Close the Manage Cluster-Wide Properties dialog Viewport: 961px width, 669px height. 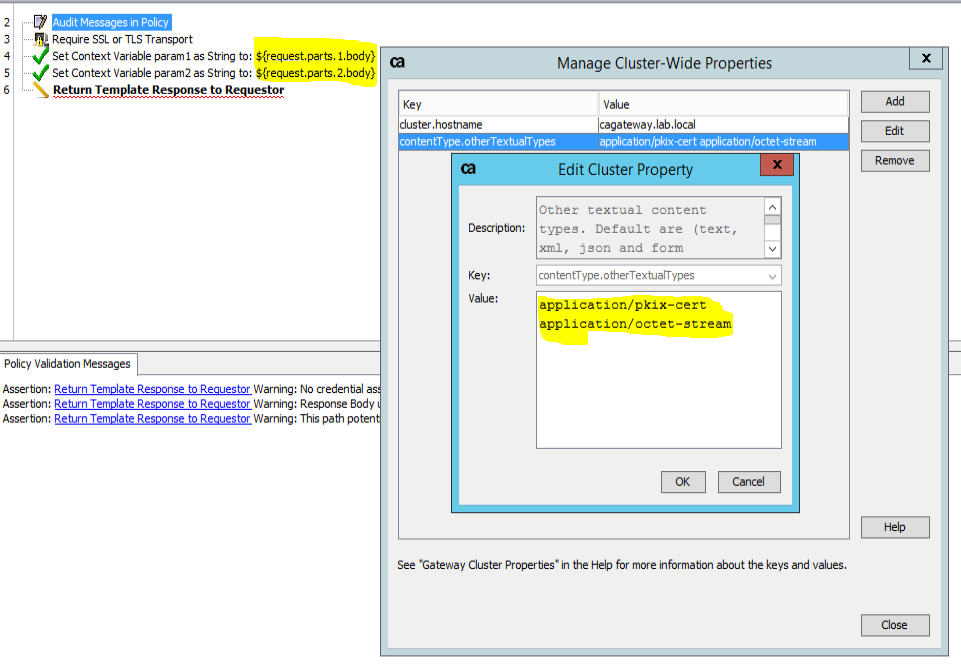(894, 624)
